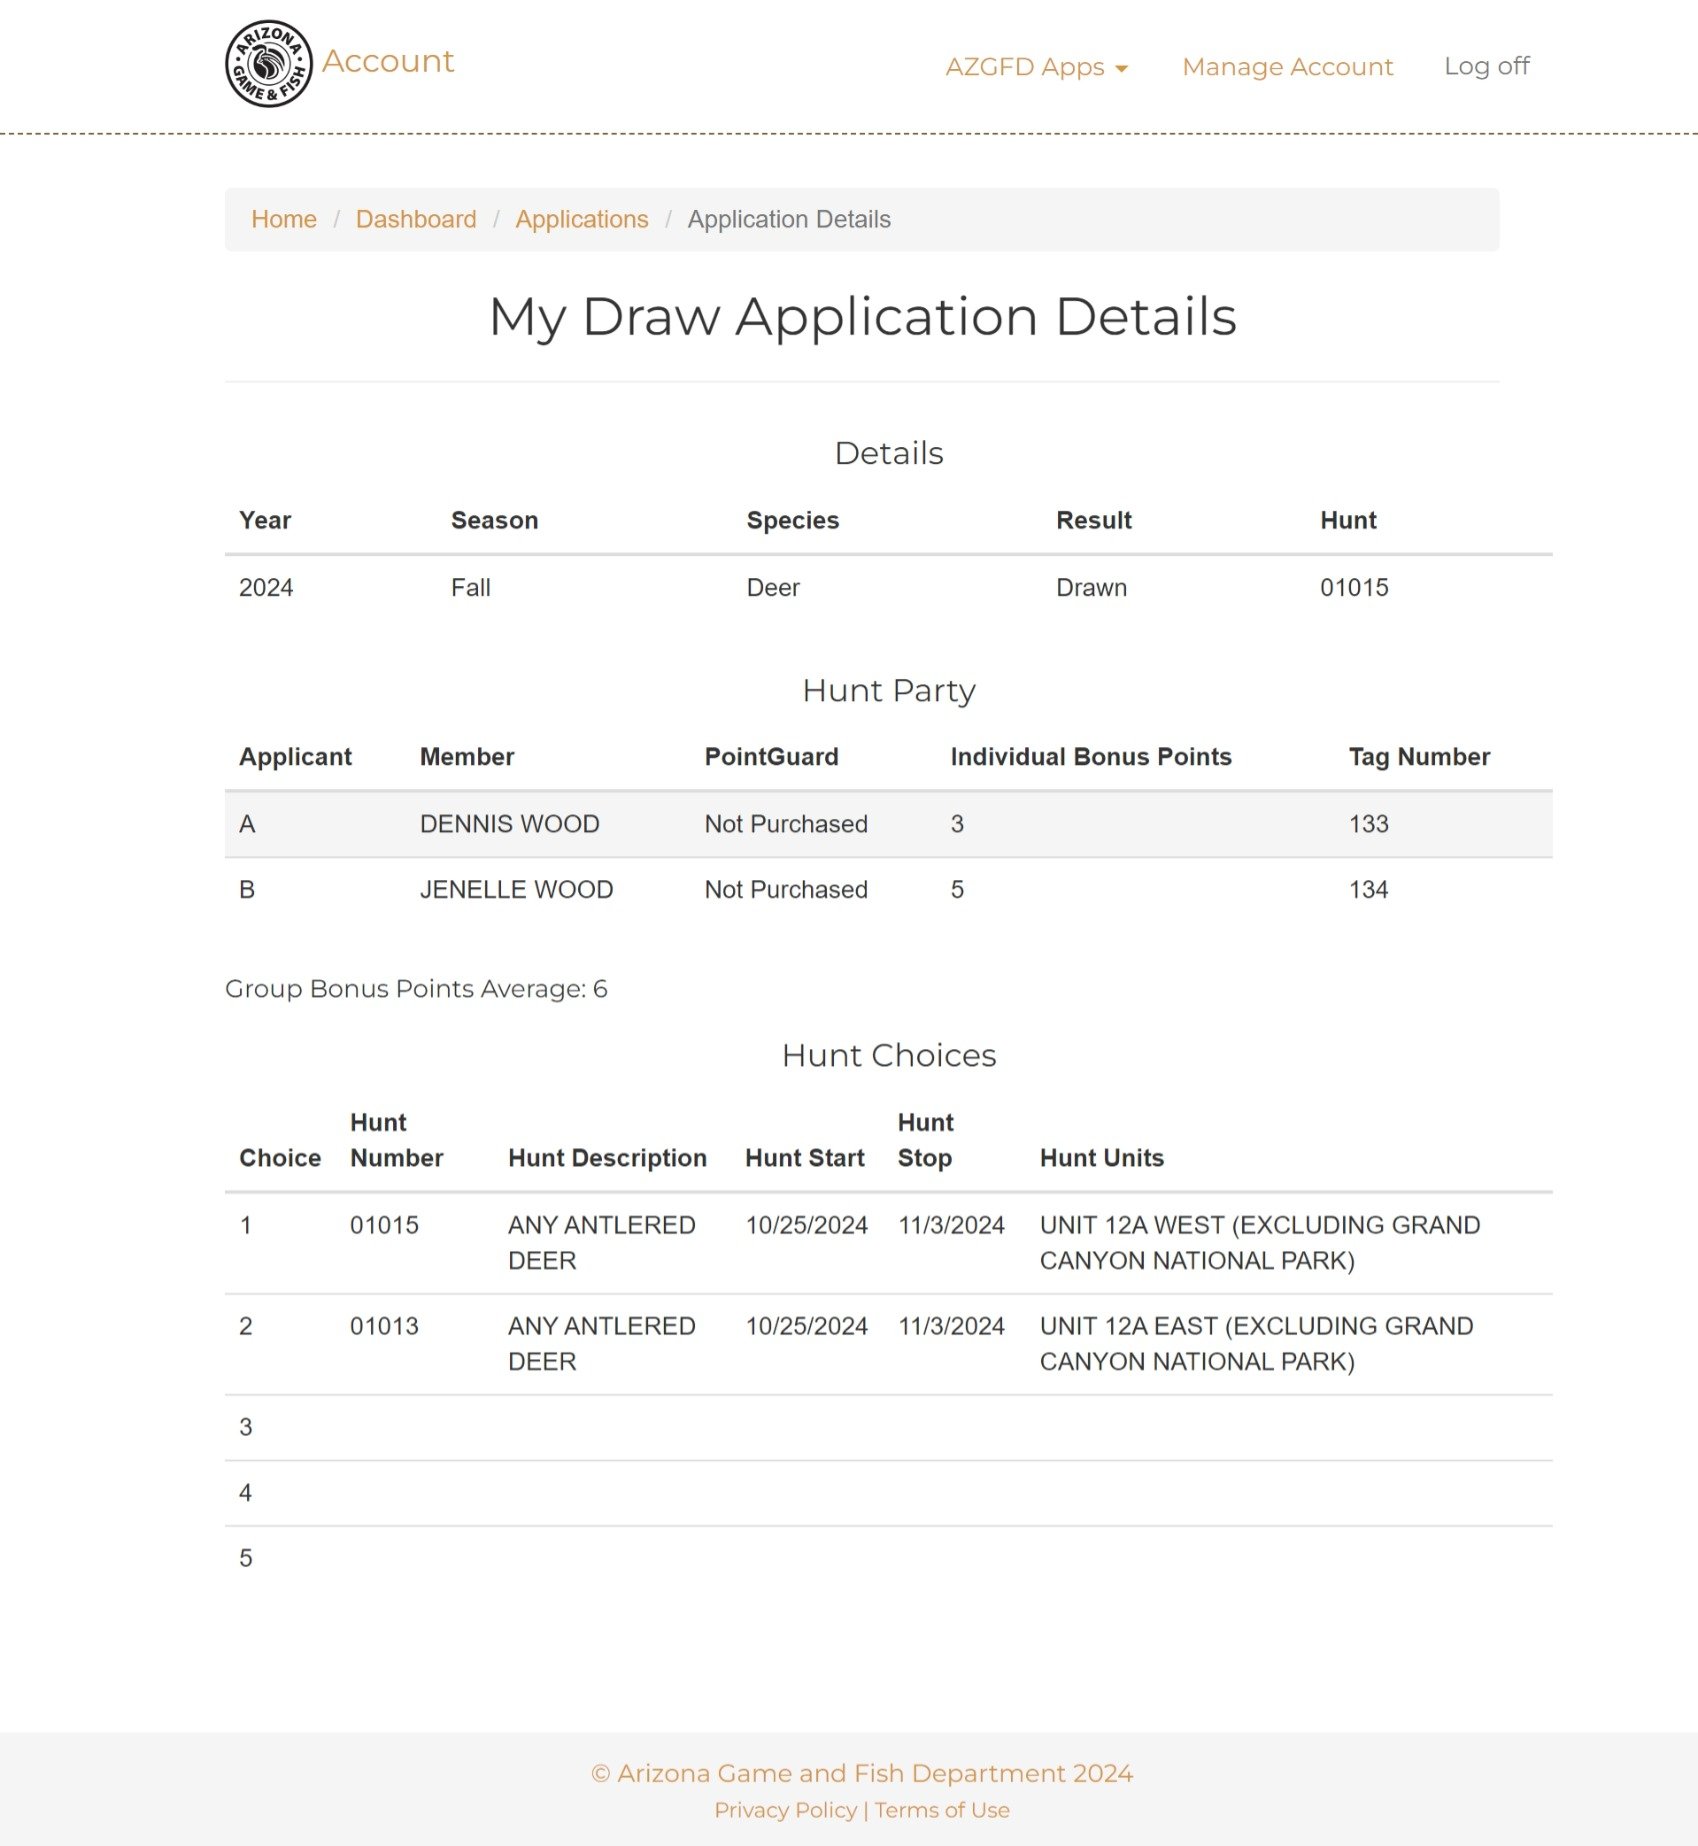1698x1846 pixels.
Task: Click hunt number 01015 in choices
Action: (384, 1225)
